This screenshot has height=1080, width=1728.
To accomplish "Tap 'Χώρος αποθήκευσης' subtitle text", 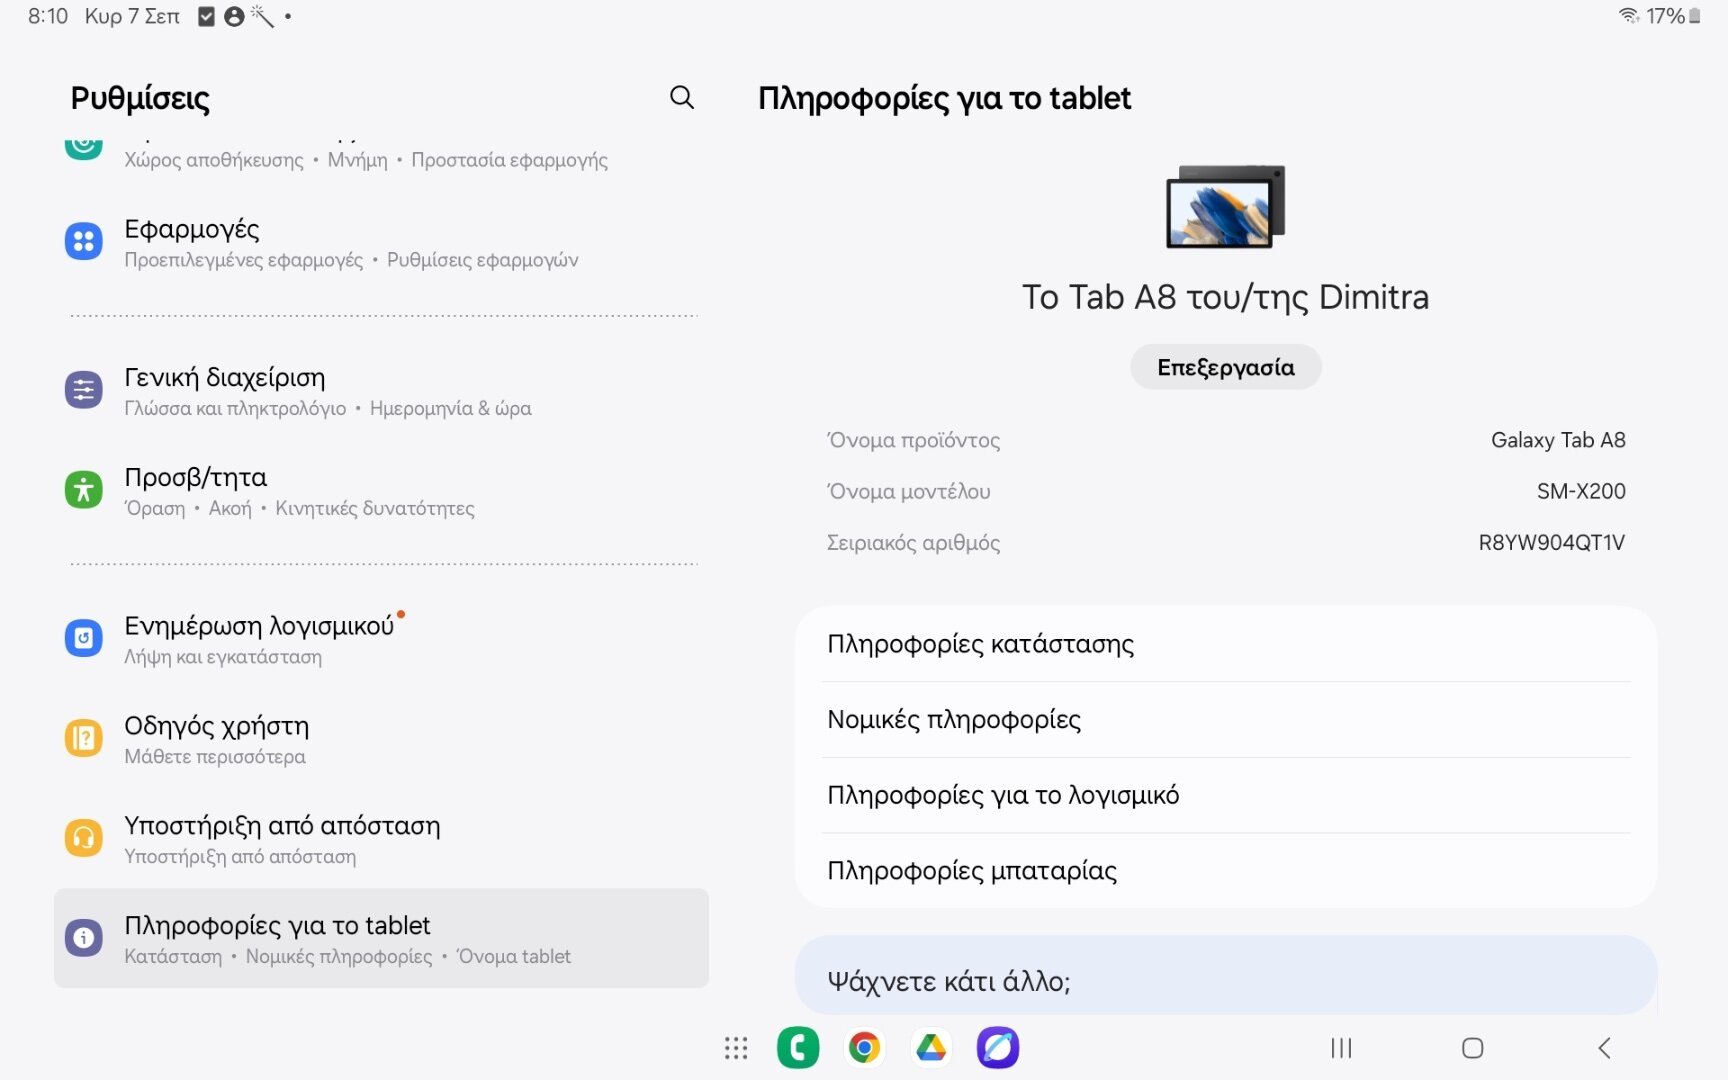I will click(214, 160).
